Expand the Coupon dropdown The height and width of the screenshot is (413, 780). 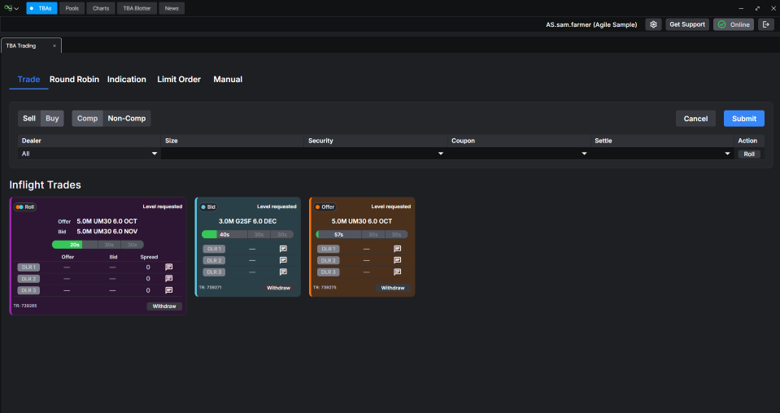tap(519, 154)
